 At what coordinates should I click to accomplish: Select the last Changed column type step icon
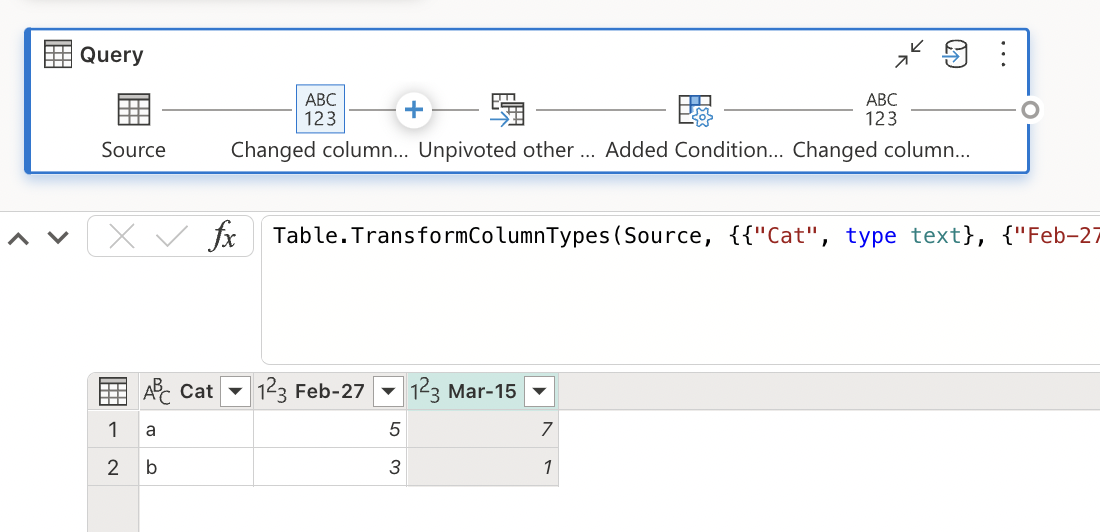(x=882, y=109)
